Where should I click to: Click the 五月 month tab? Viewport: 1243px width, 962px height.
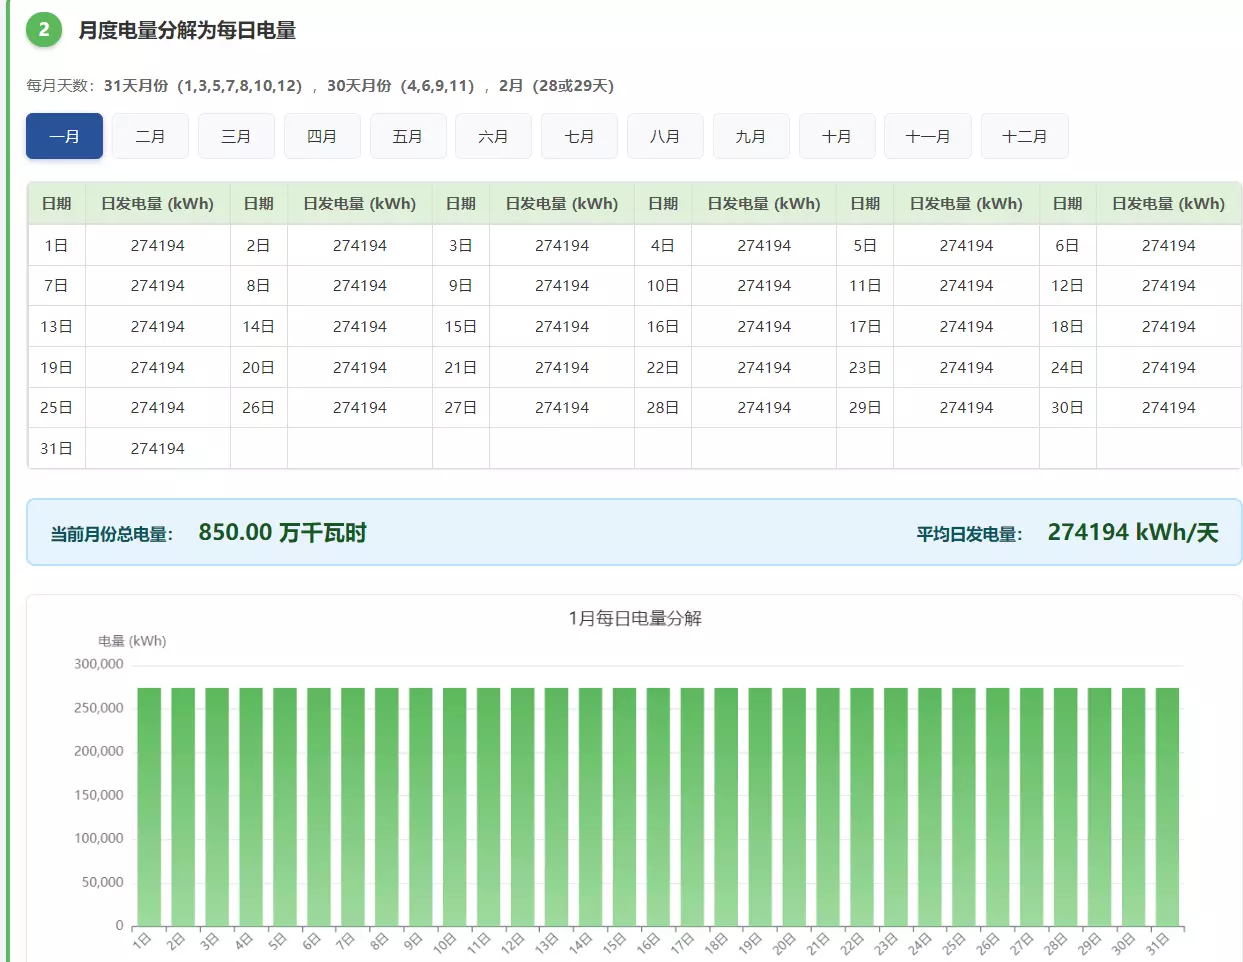pyautogui.click(x=407, y=136)
